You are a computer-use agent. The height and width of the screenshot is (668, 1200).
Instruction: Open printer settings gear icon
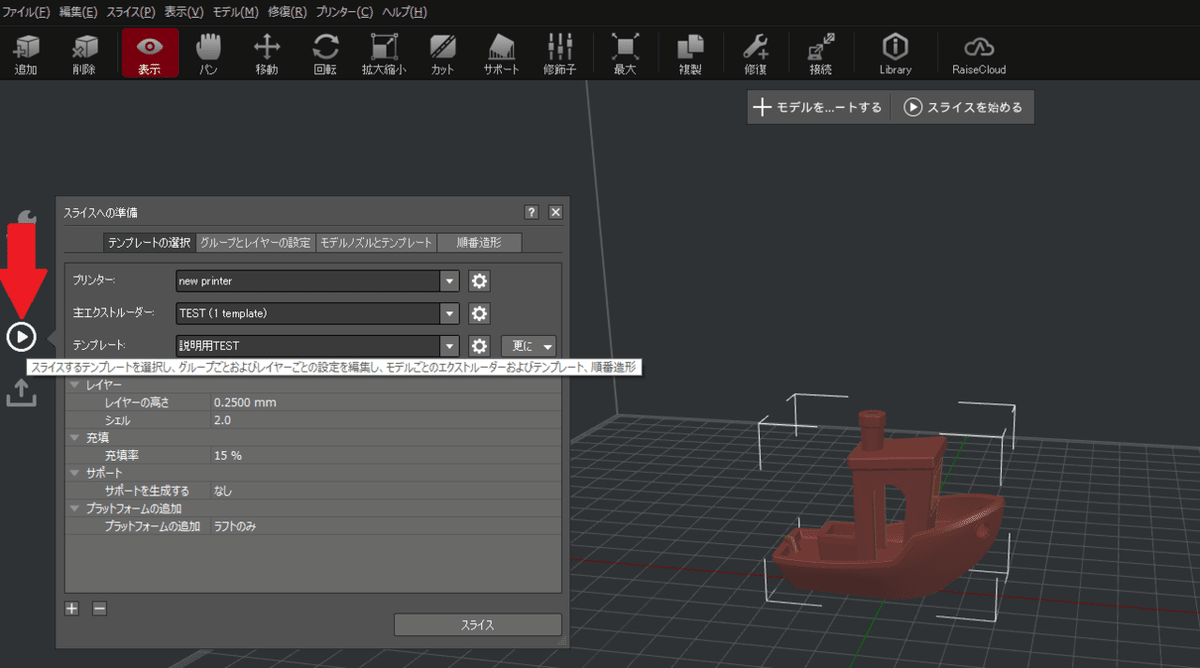coord(480,281)
